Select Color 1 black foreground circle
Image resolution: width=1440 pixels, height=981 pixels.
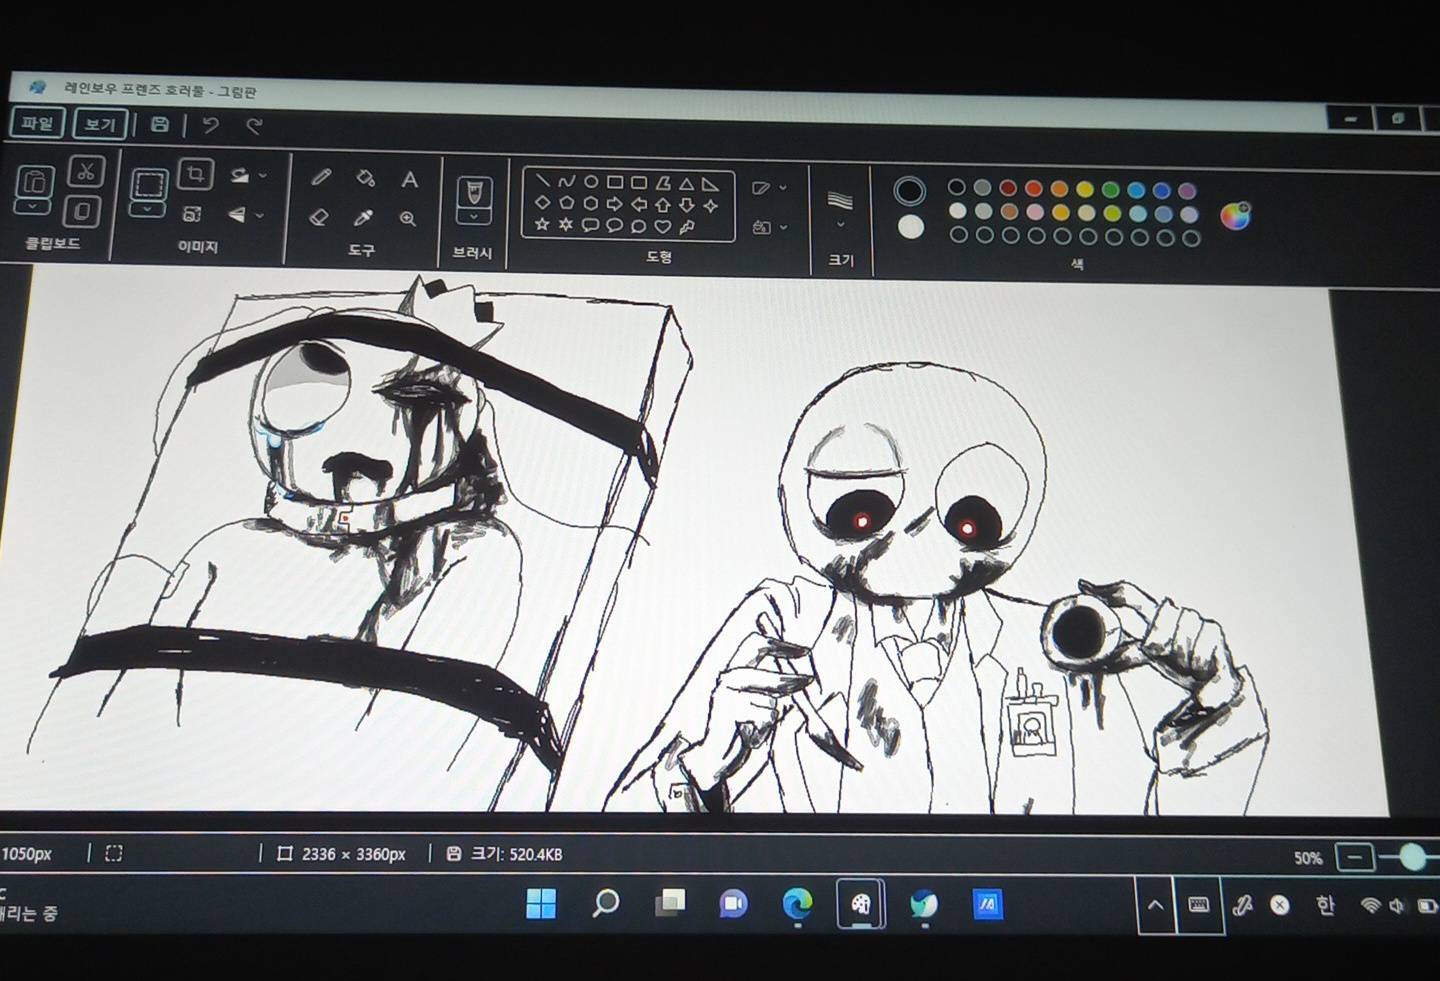pos(909,190)
